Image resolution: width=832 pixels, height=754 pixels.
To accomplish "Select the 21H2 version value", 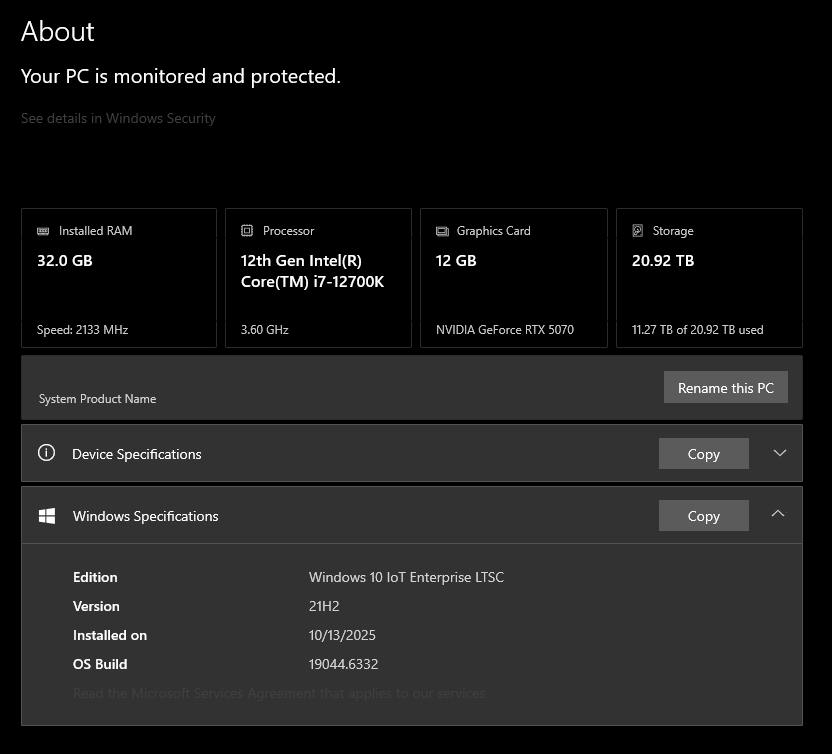I will coord(324,606).
